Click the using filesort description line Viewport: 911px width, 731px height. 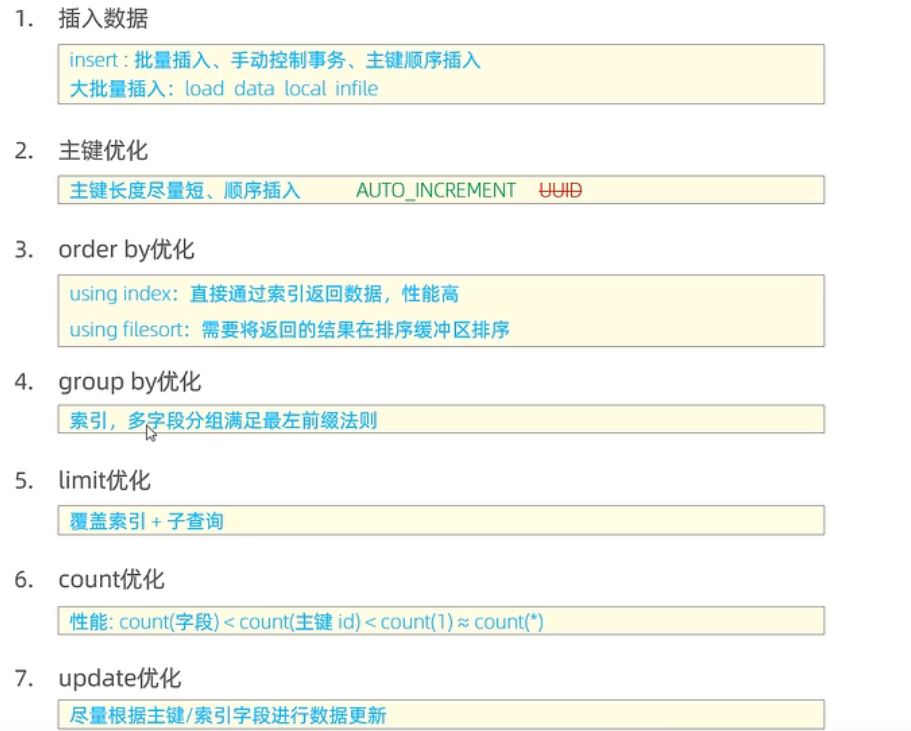click(x=289, y=329)
